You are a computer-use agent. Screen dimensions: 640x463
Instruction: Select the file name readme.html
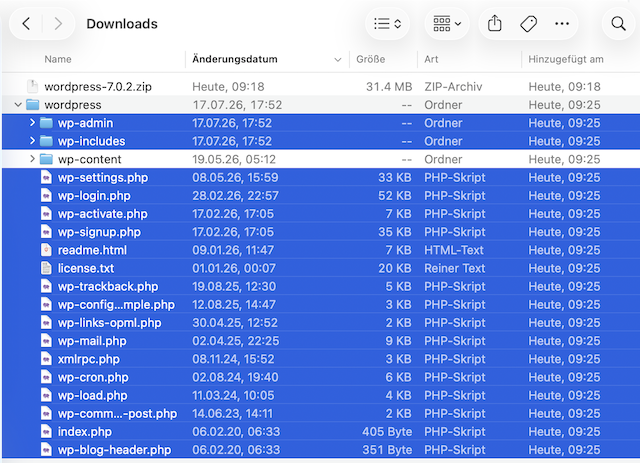point(92,250)
